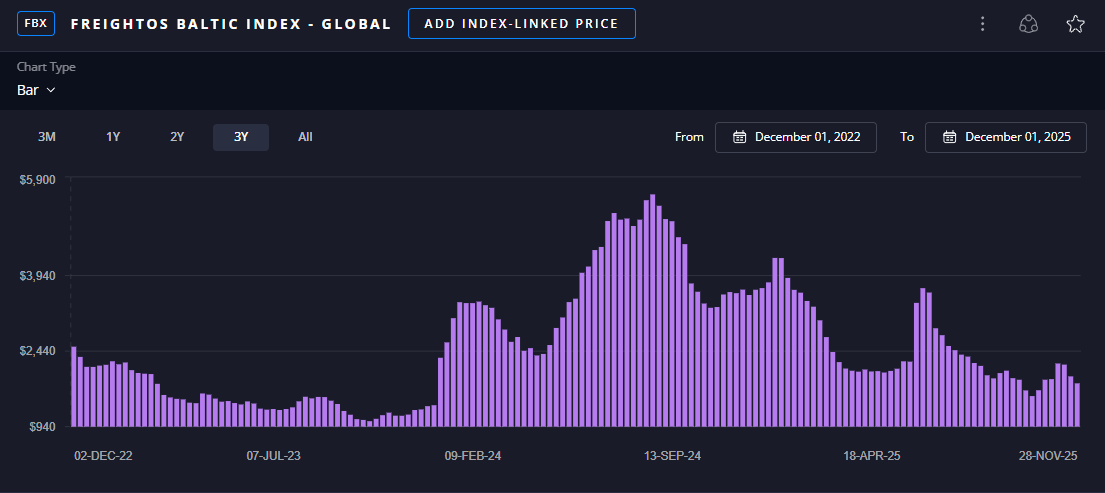Open the three-dot more options menu
Viewport: 1105px width, 493px height.
[983, 24]
